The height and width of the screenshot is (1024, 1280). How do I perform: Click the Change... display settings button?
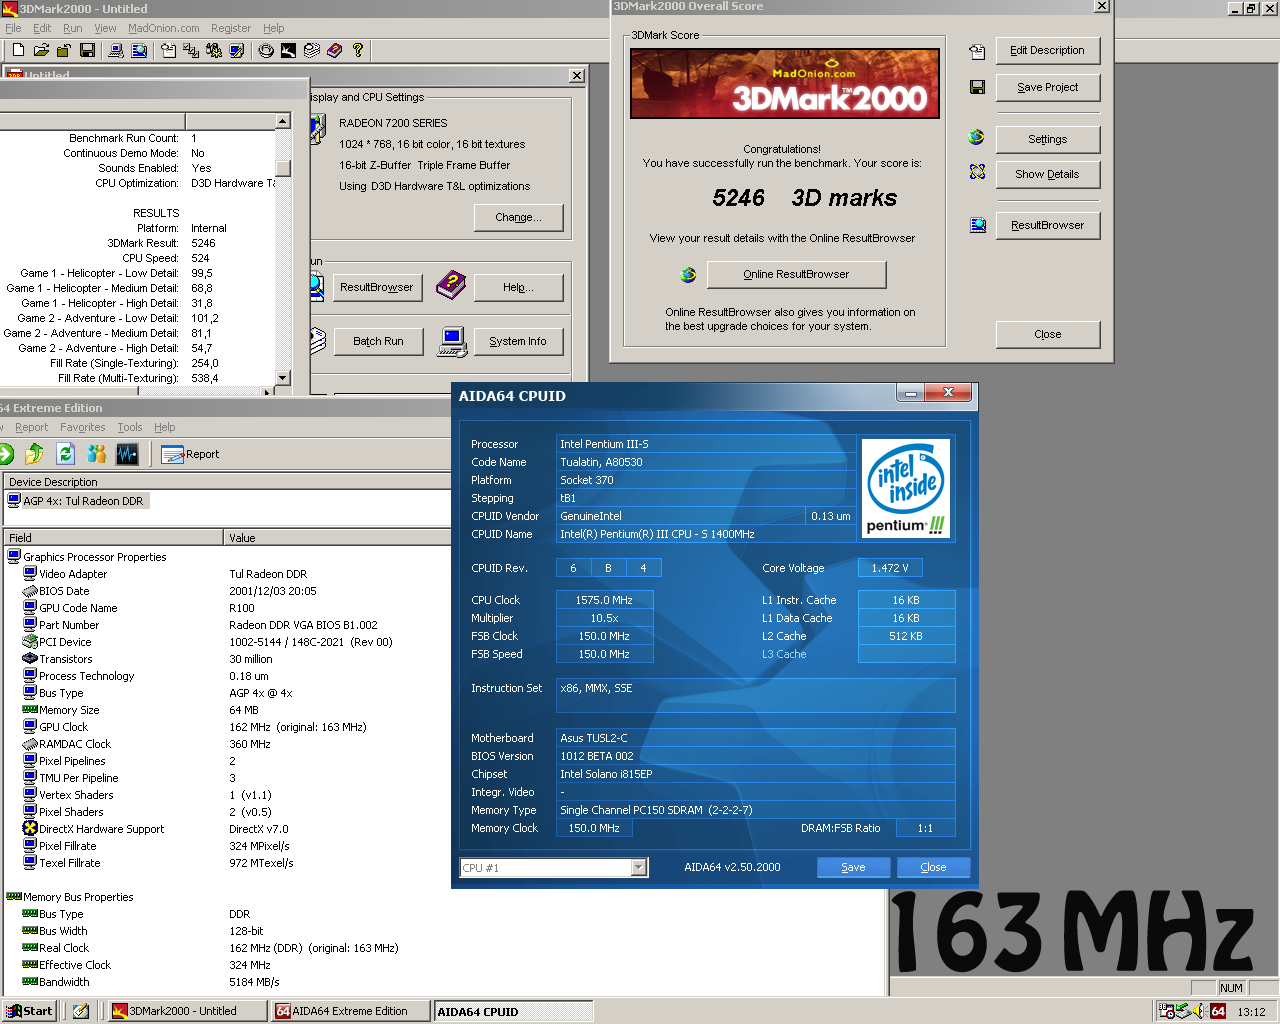point(518,217)
